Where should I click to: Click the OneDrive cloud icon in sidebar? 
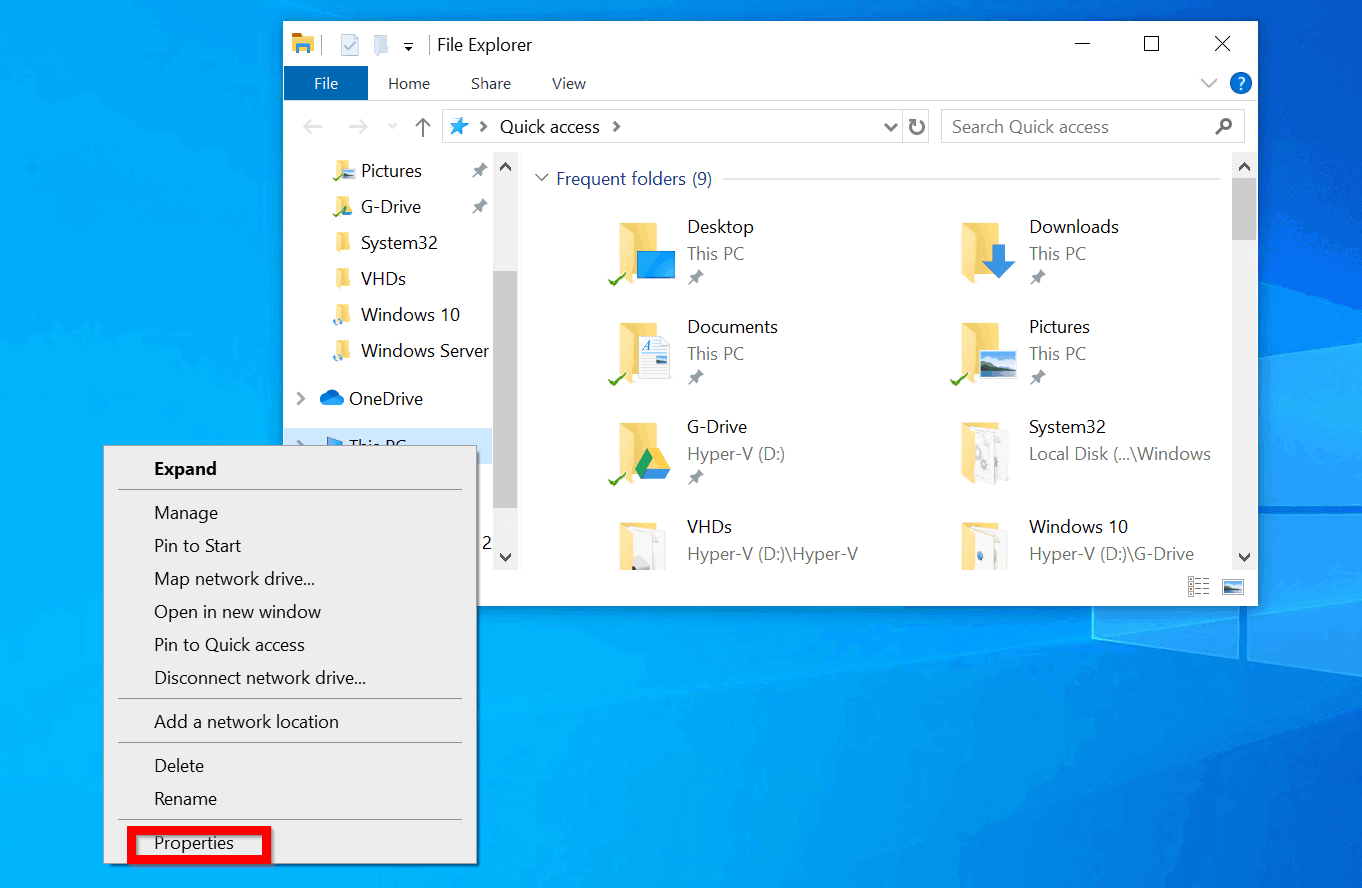click(330, 398)
